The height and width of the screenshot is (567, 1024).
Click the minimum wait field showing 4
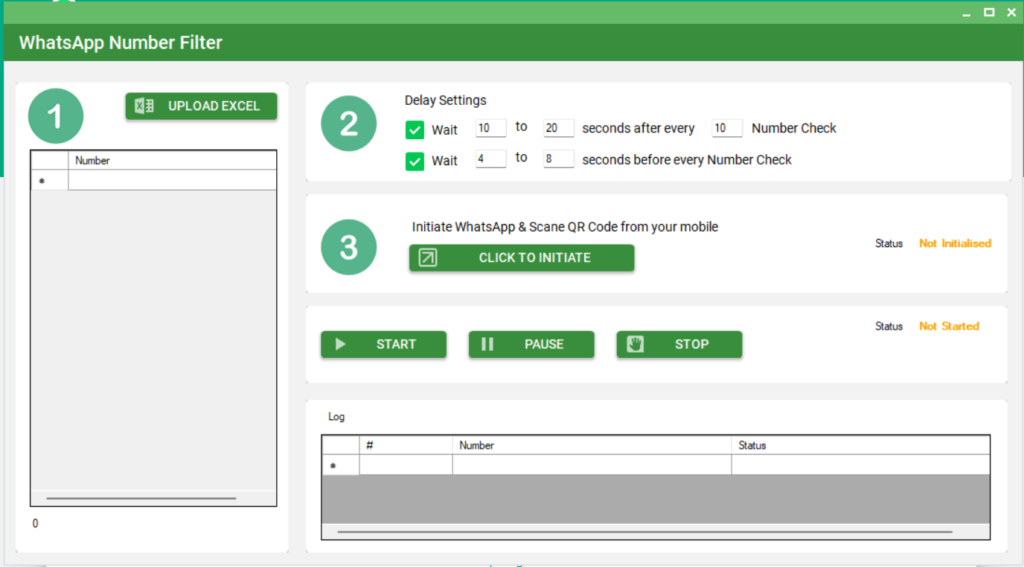pyautogui.click(x=490, y=159)
